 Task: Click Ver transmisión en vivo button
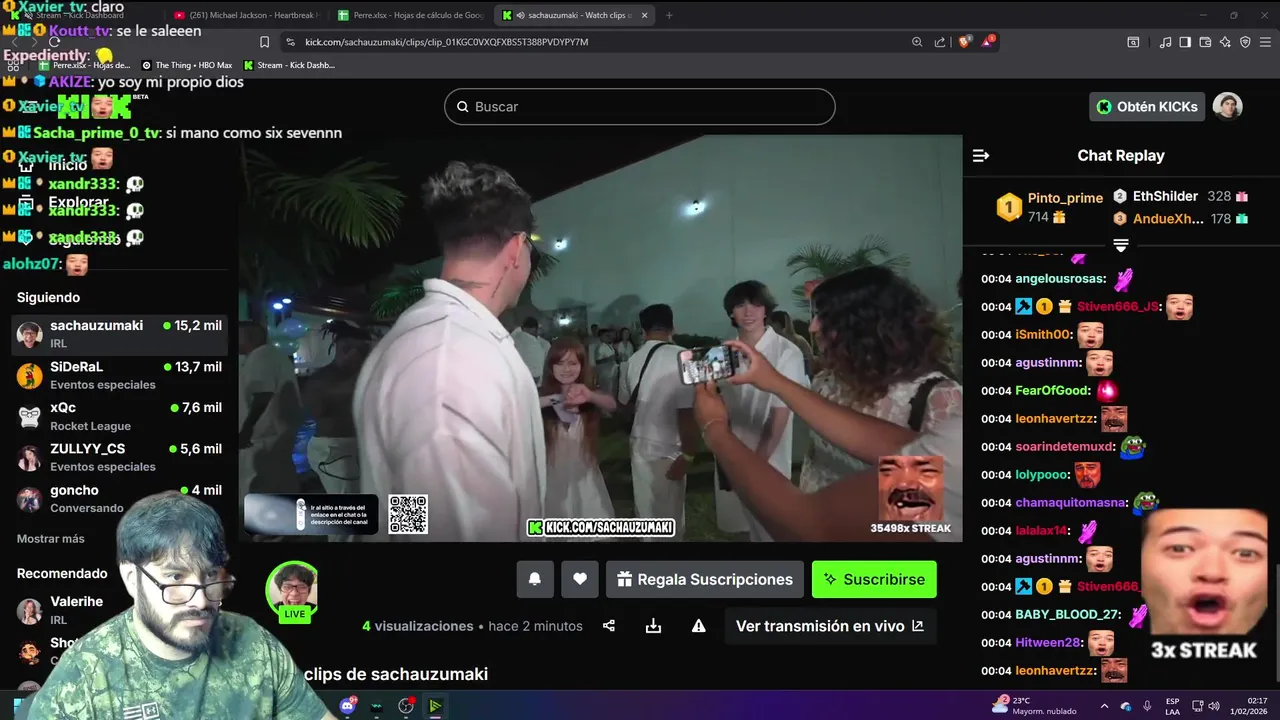(x=830, y=626)
